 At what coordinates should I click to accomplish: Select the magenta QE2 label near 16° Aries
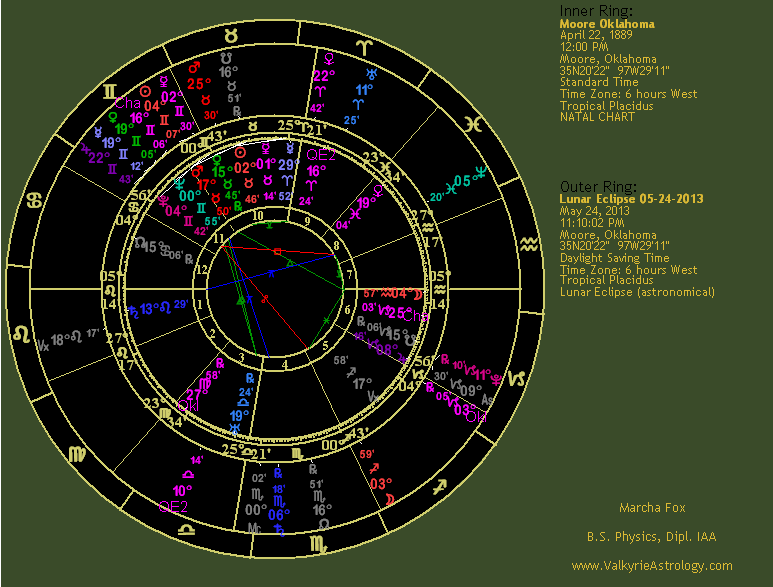pyautogui.click(x=320, y=155)
